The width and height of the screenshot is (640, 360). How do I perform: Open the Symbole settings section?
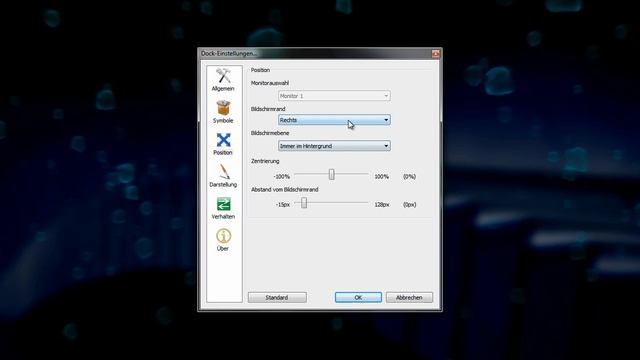[223, 112]
